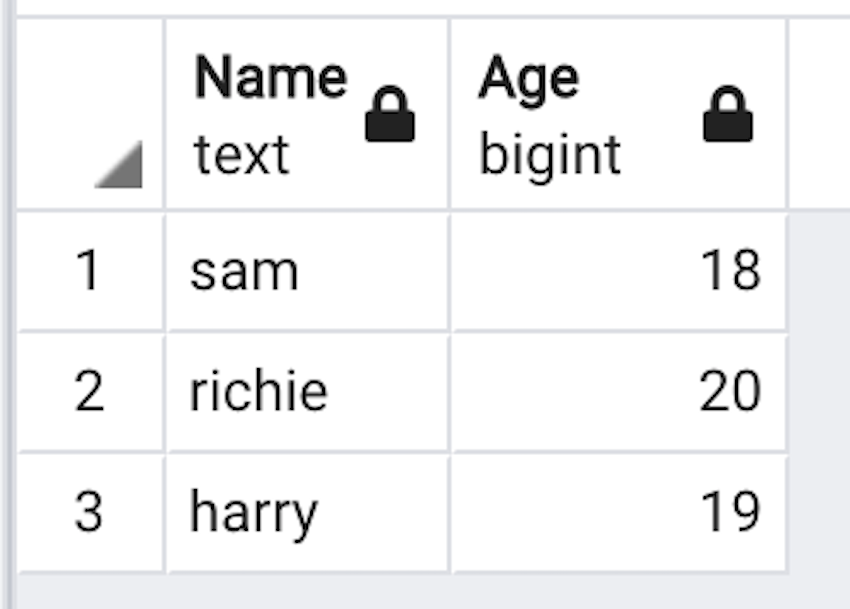
Task: Click the blank grey area beside the rows
Action: point(820,390)
